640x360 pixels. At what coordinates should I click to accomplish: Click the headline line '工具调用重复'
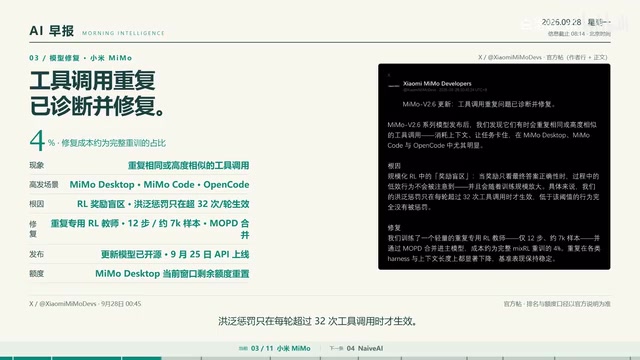pos(93,80)
